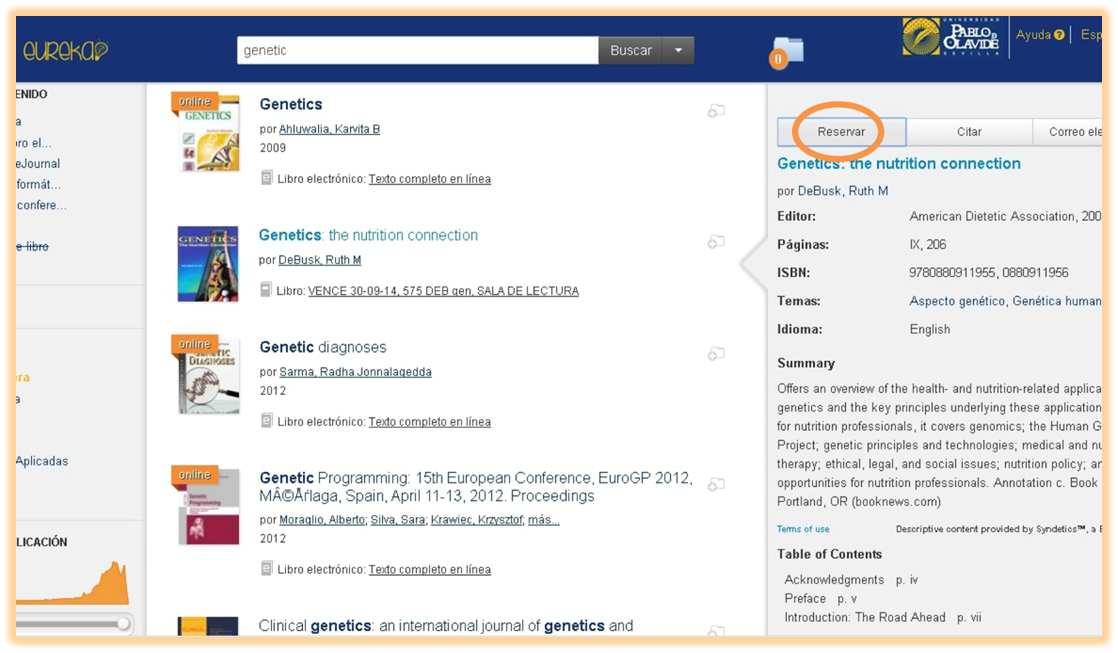Open the saved items folder icon
The image size is (1118, 653).
[787, 52]
